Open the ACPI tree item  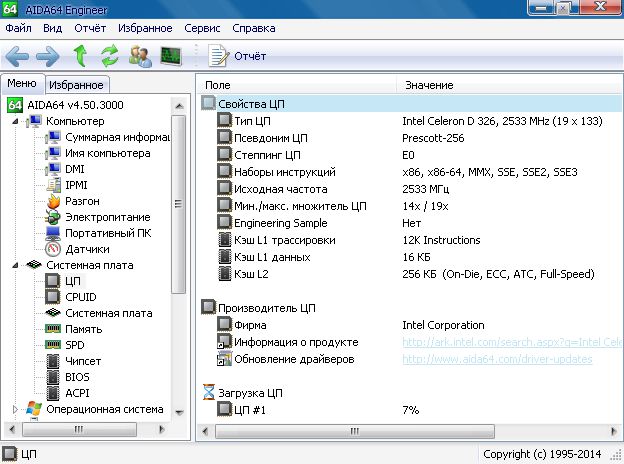tap(77, 393)
